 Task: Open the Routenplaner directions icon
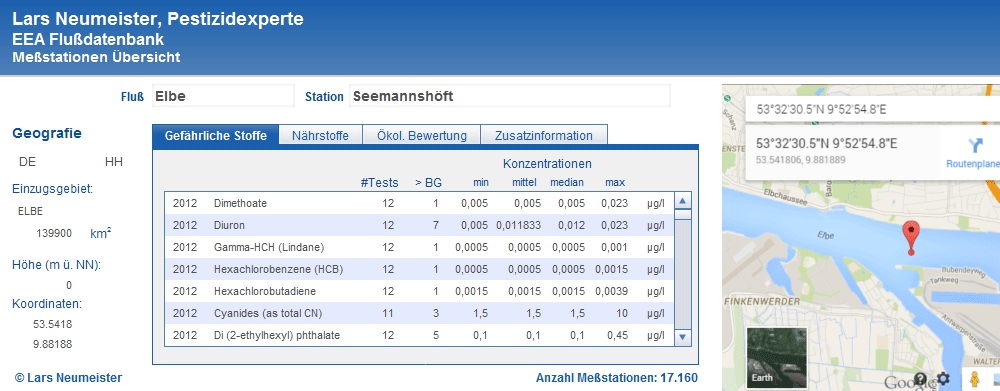(x=974, y=145)
